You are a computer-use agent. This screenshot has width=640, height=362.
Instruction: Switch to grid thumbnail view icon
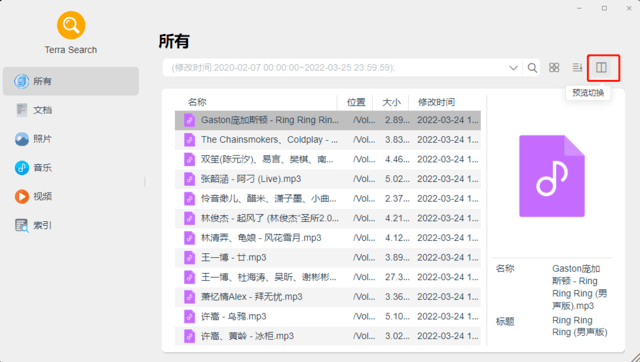[x=554, y=67]
